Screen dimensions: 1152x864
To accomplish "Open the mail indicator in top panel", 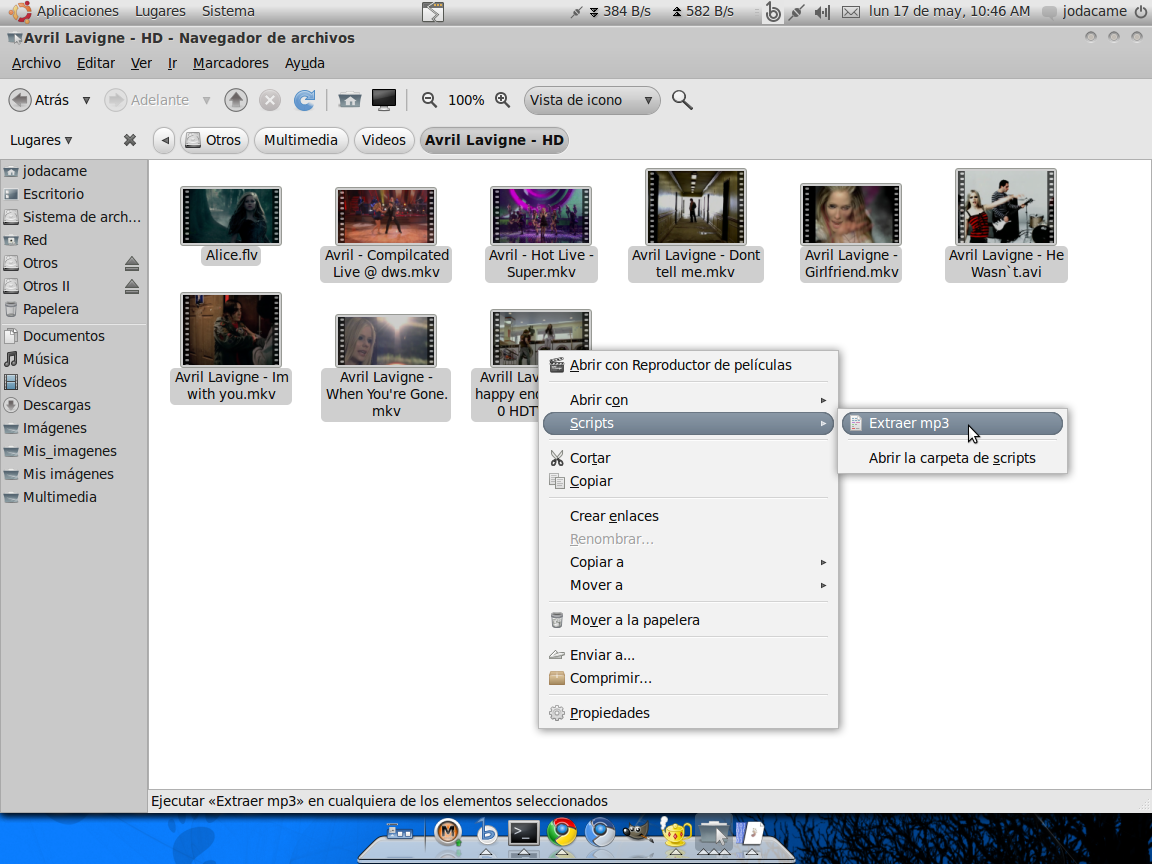I will (851, 12).
